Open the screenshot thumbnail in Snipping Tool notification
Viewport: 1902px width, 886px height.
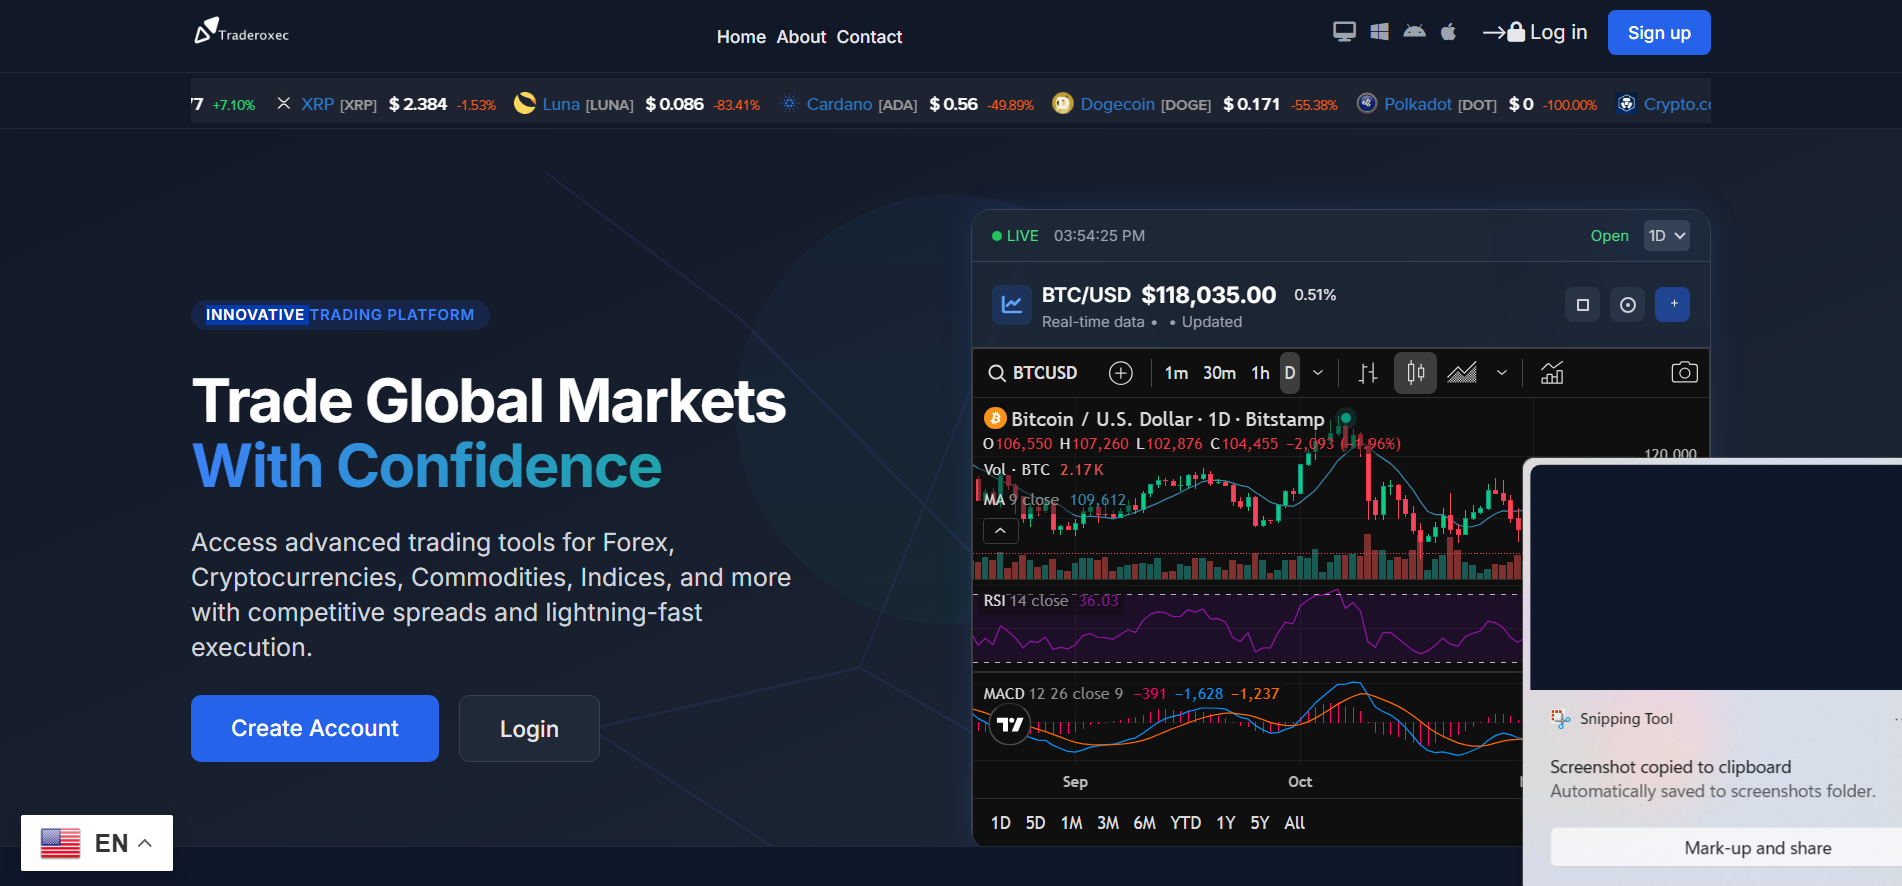pyautogui.click(x=1716, y=577)
